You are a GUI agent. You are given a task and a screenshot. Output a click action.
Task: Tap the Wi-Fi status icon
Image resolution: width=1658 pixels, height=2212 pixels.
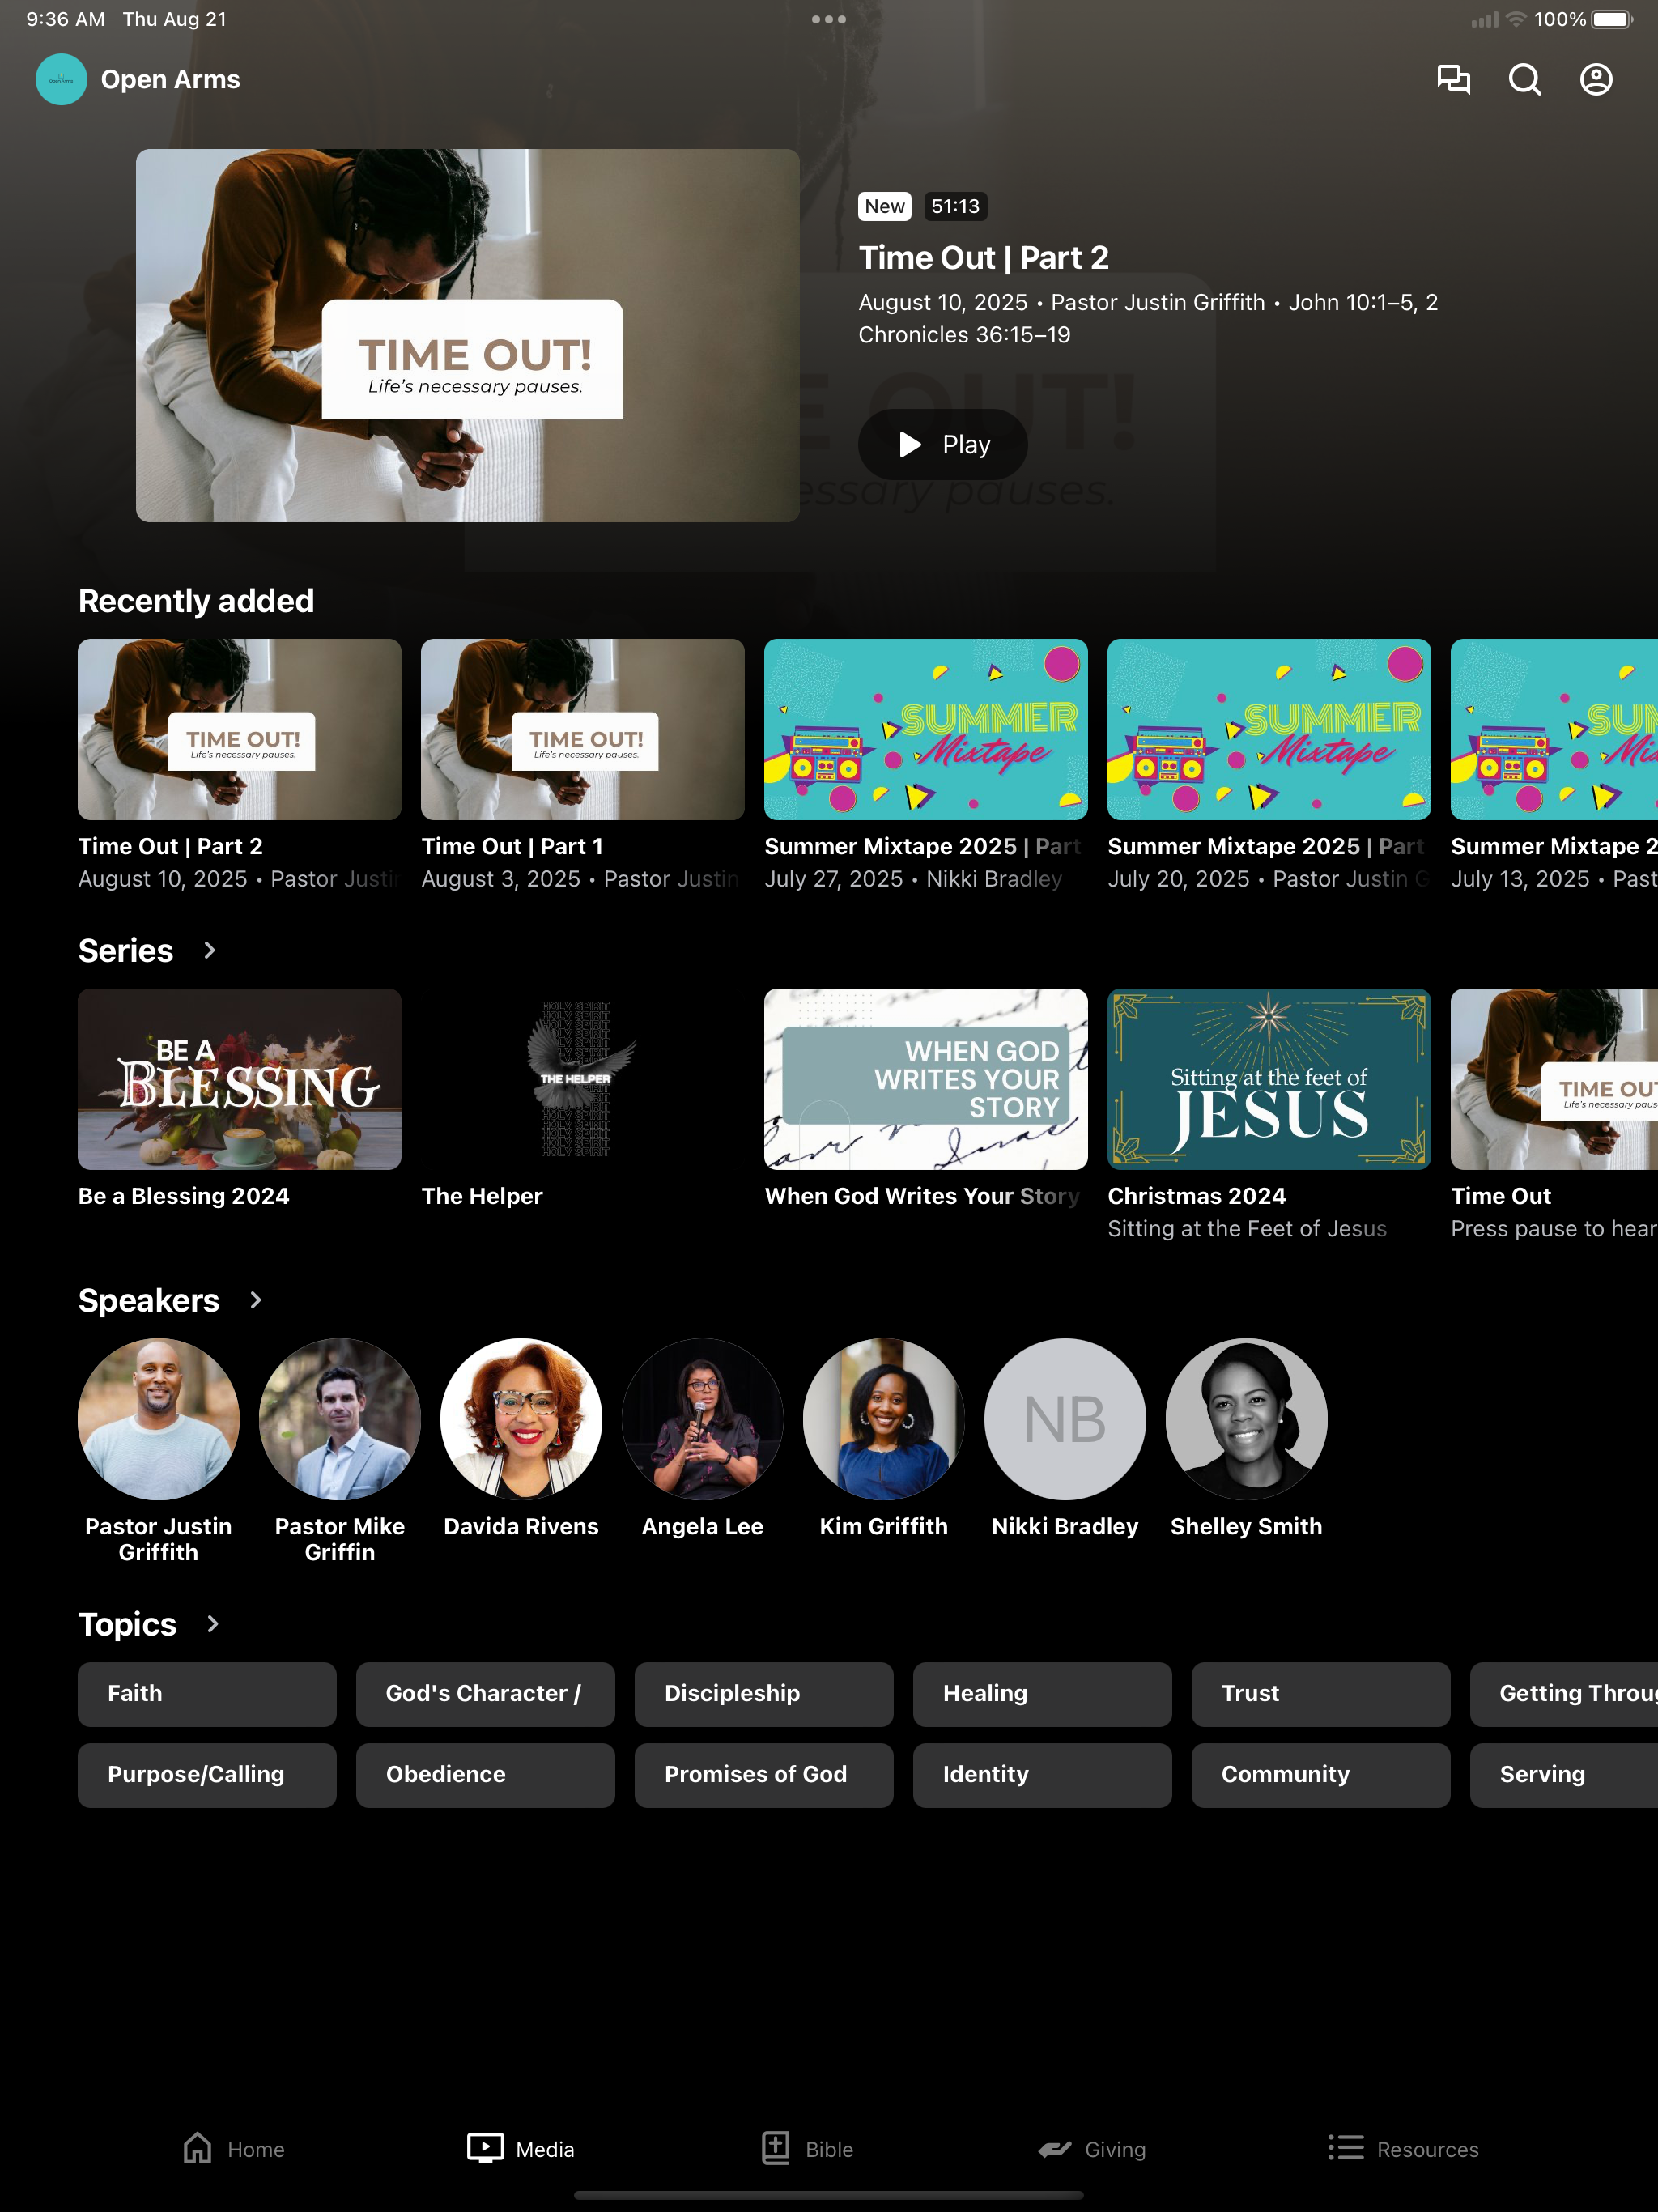click(1516, 19)
